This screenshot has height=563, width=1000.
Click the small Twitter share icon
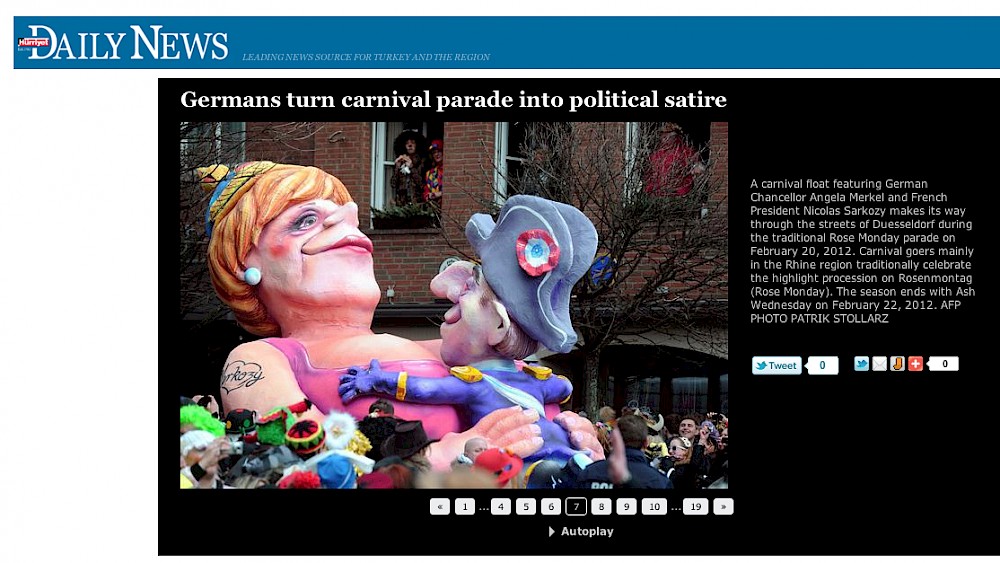tap(861, 364)
